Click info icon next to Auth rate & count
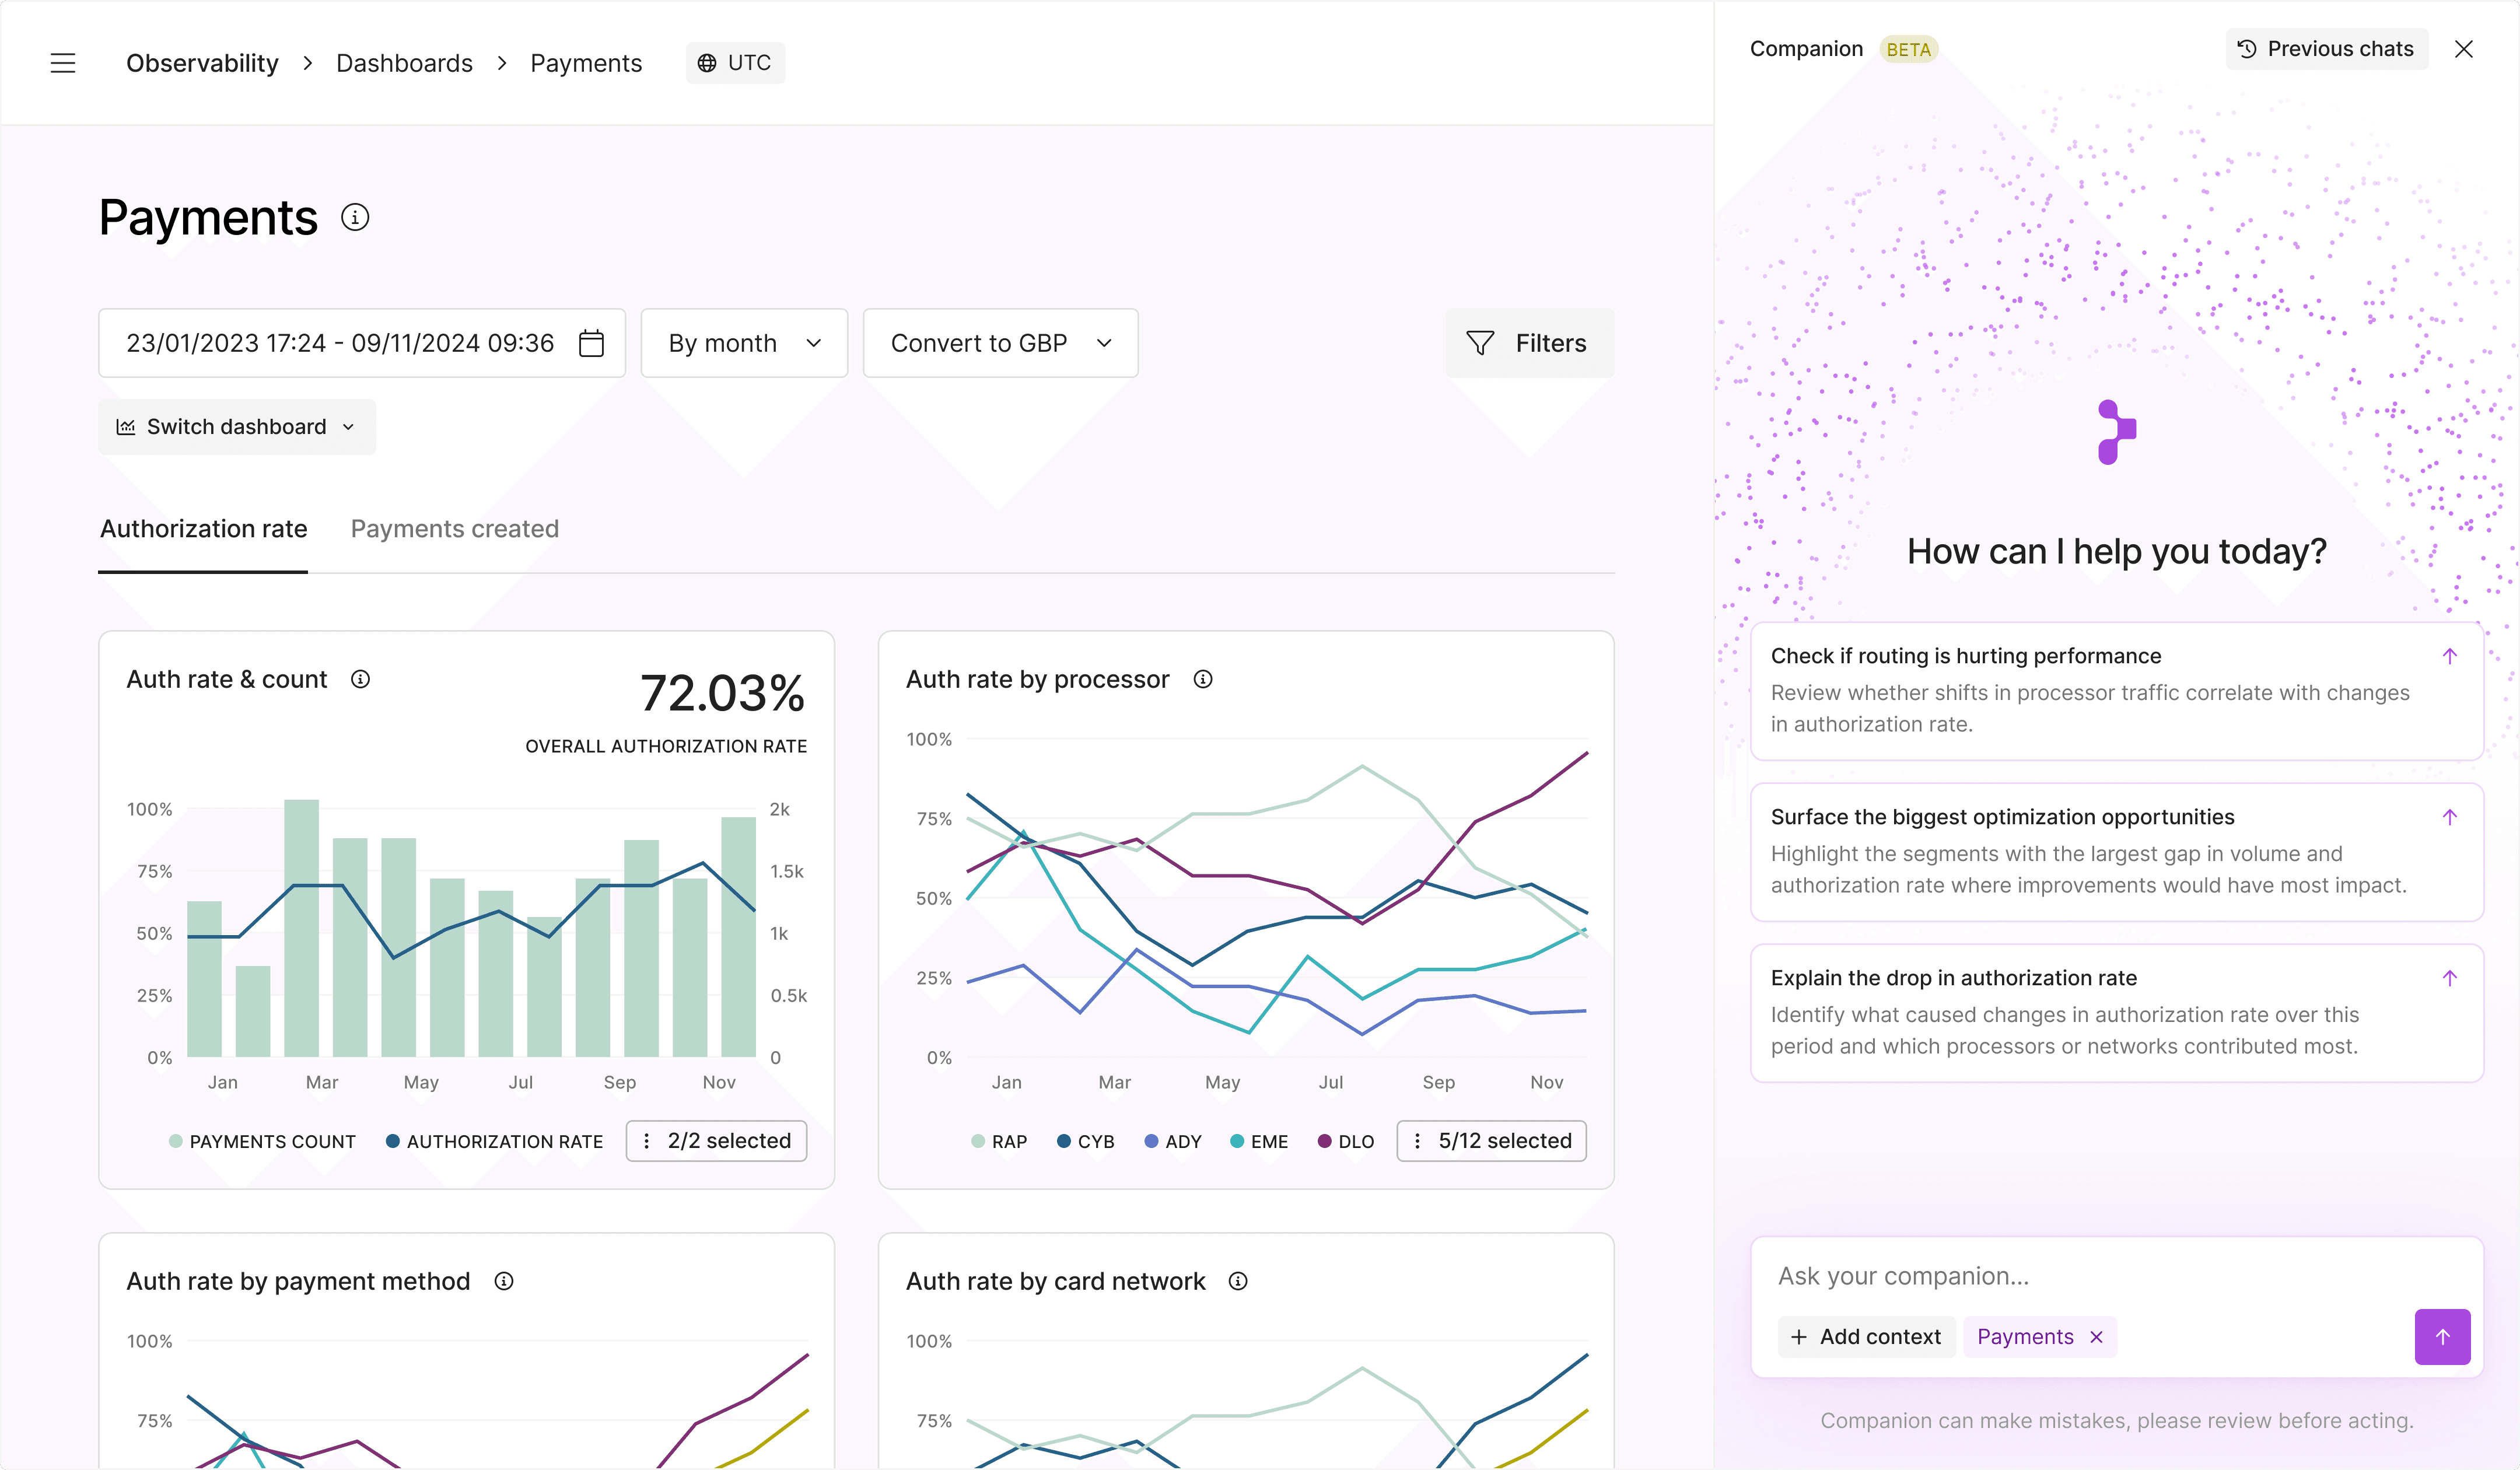2520x1470 pixels. (x=360, y=679)
